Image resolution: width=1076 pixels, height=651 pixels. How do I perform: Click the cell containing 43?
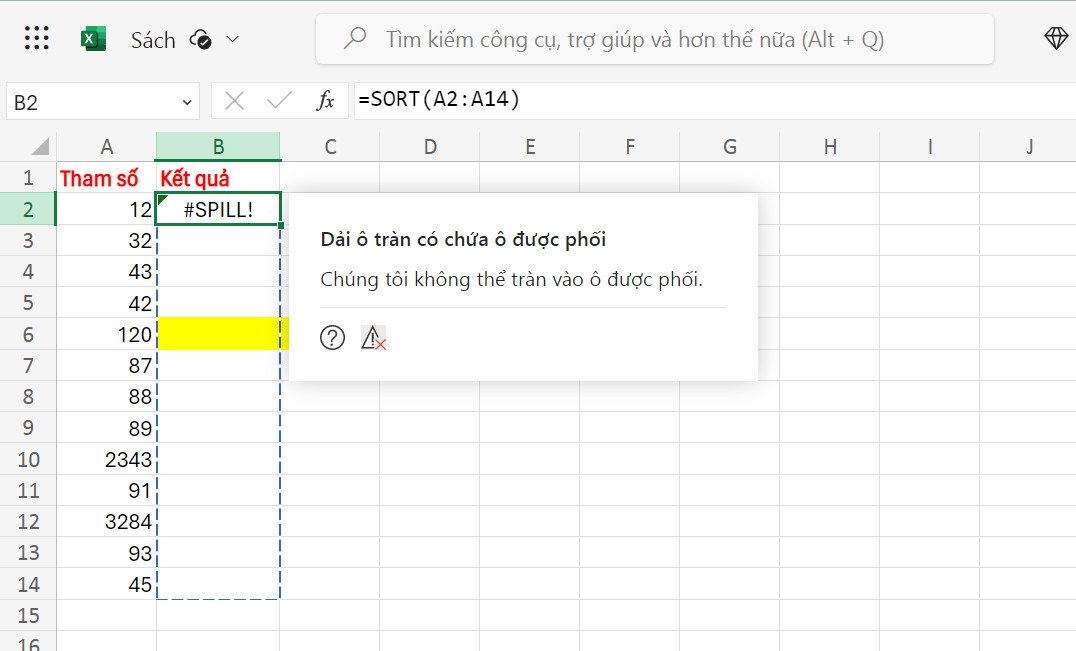pyautogui.click(x=106, y=272)
